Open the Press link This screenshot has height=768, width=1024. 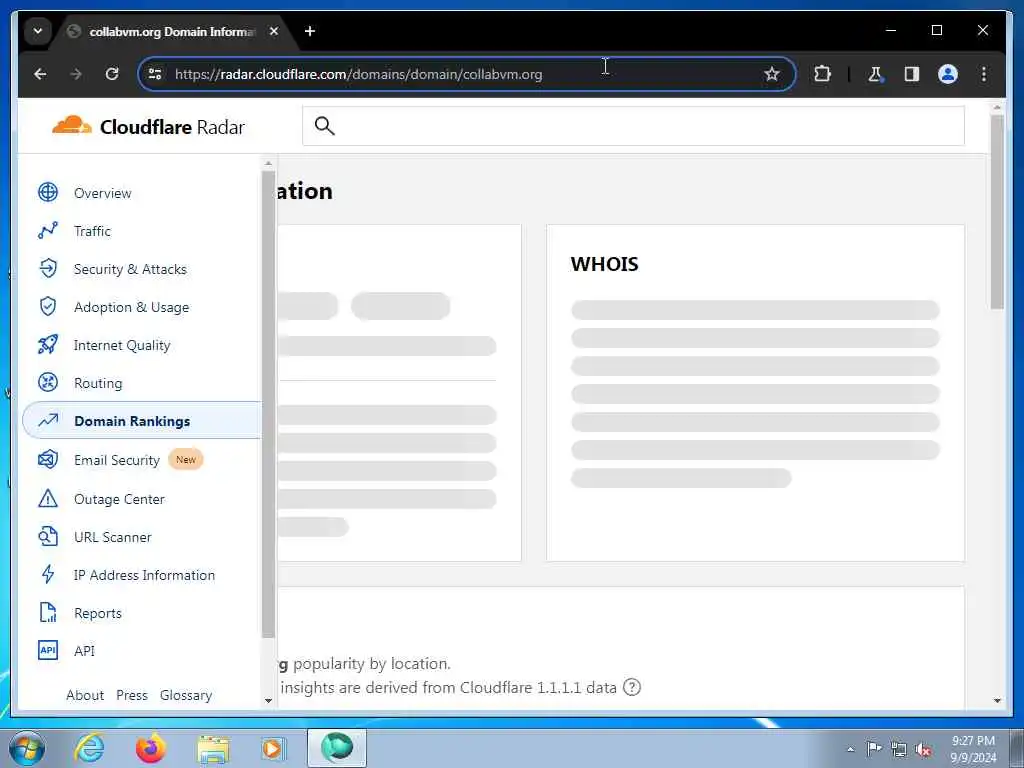(132, 695)
